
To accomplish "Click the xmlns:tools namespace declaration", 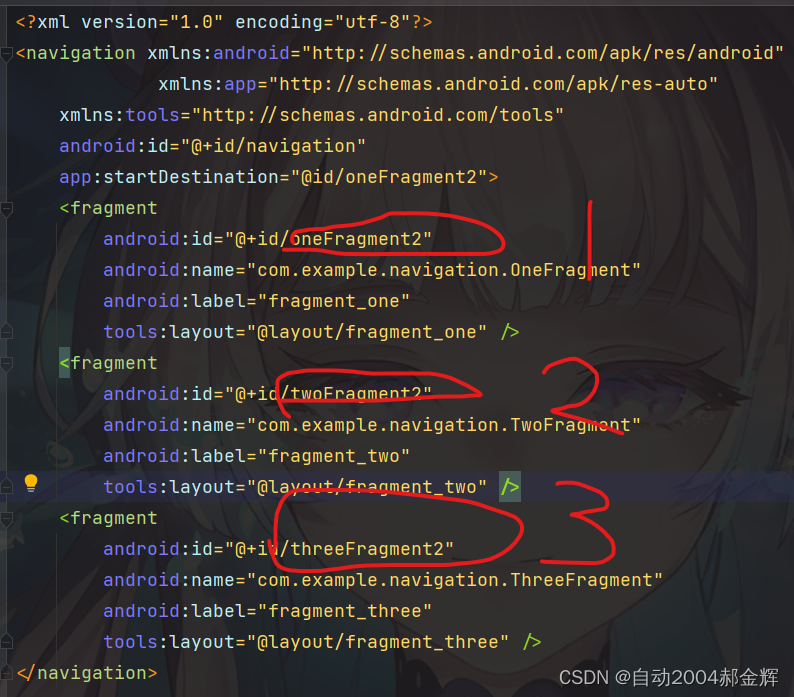I will (x=311, y=115).
